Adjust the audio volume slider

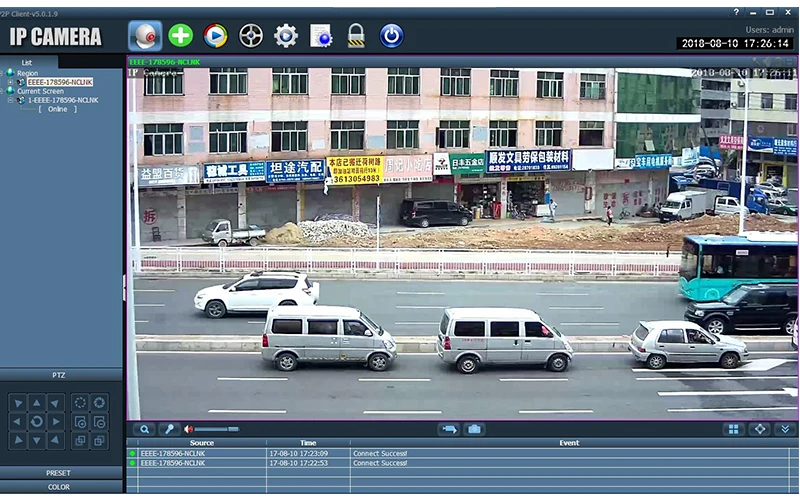click(216, 429)
